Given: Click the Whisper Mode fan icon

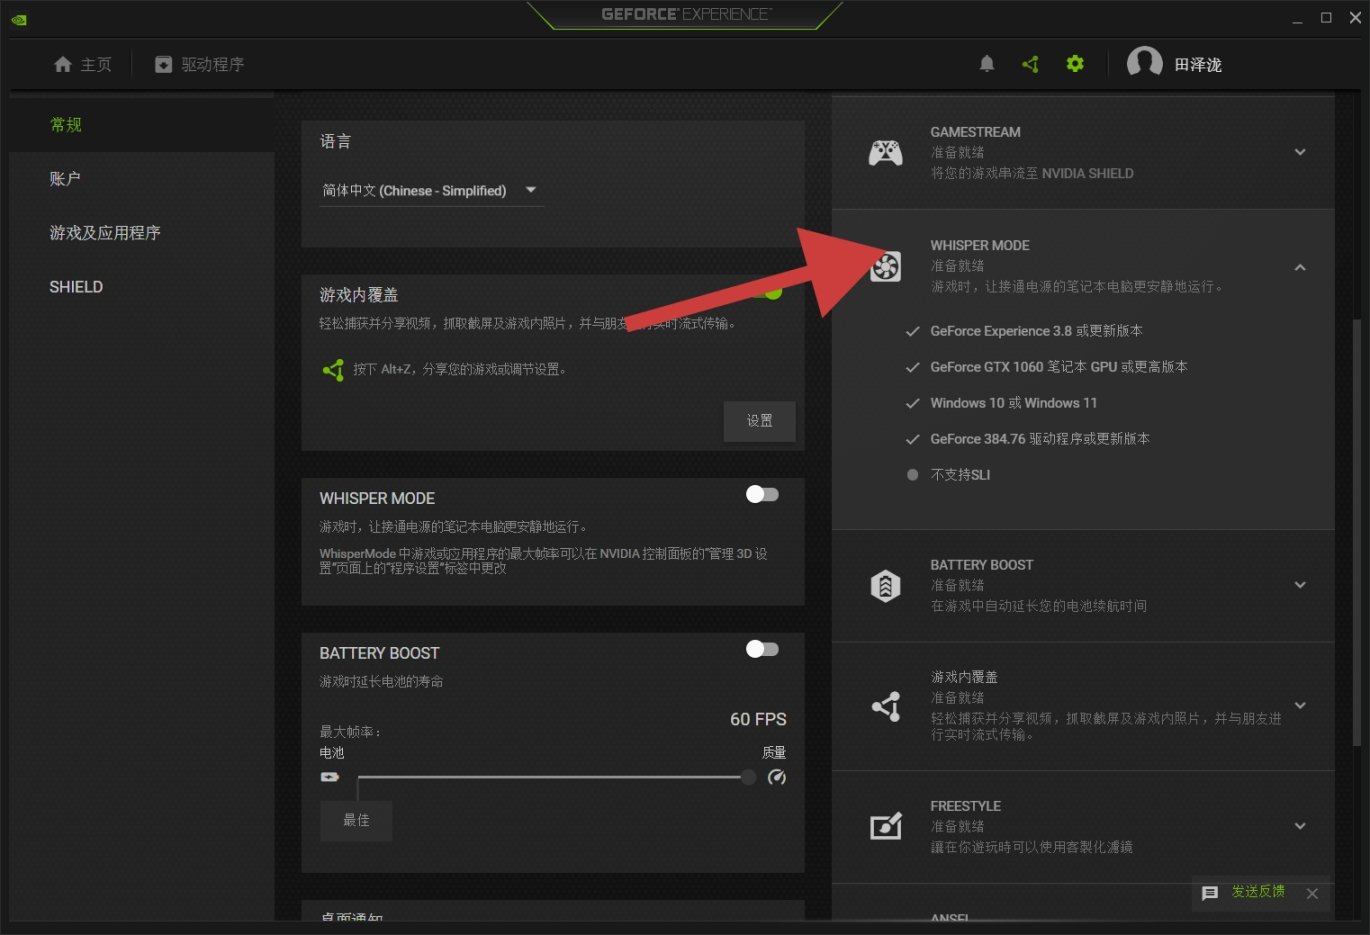Looking at the screenshot, I should coord(885,266).
